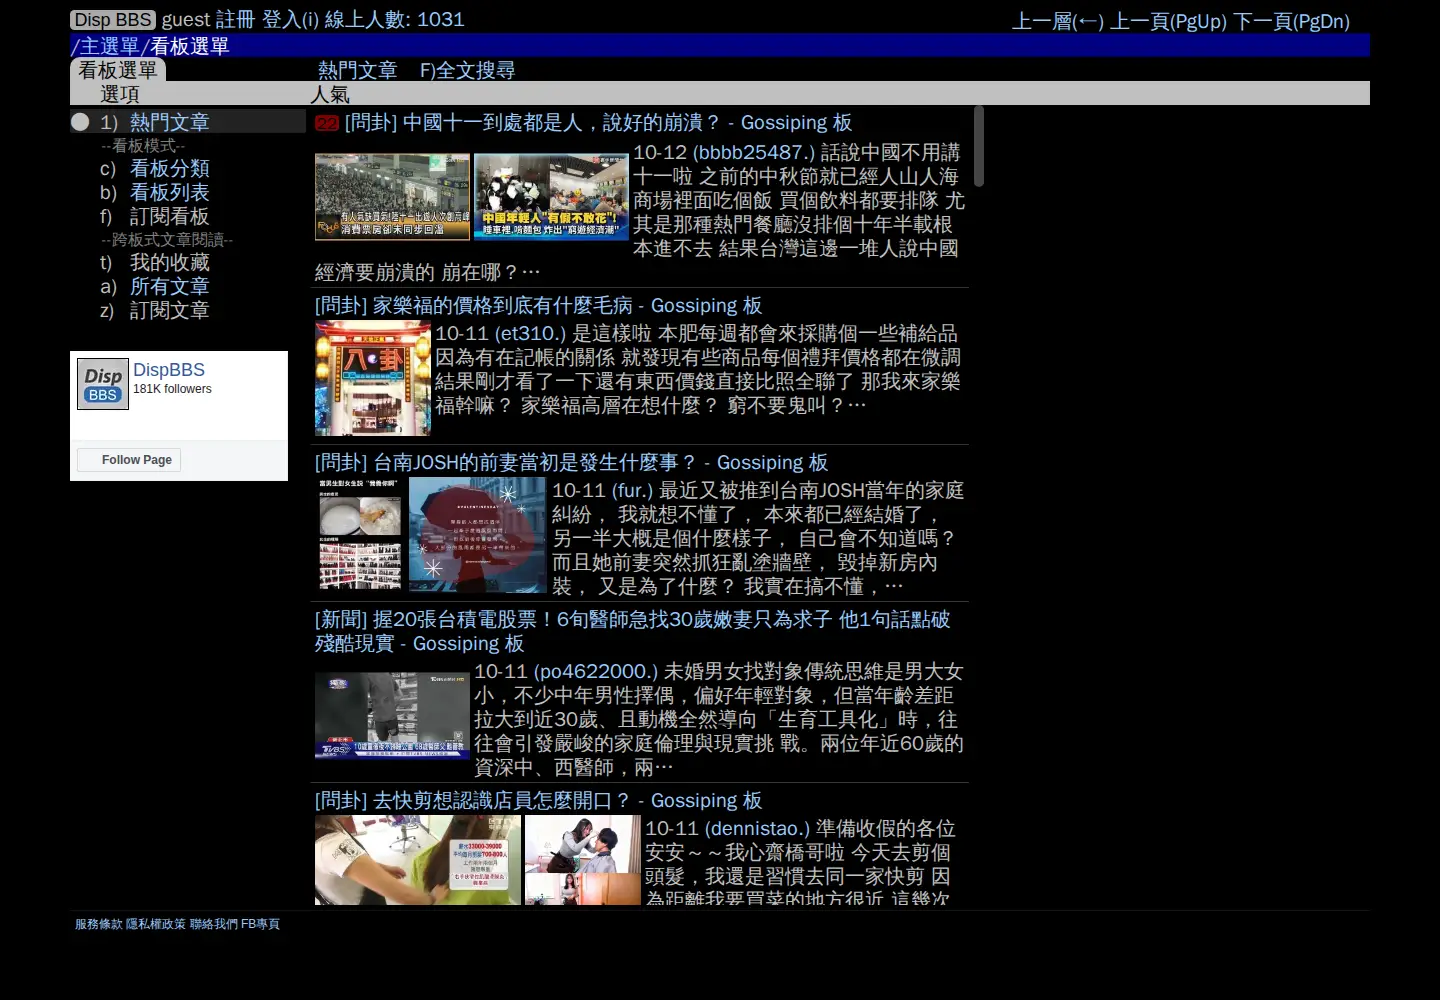
Task: Click the red umbrella thumbnail in JOSH post
Action: point(477,535)
